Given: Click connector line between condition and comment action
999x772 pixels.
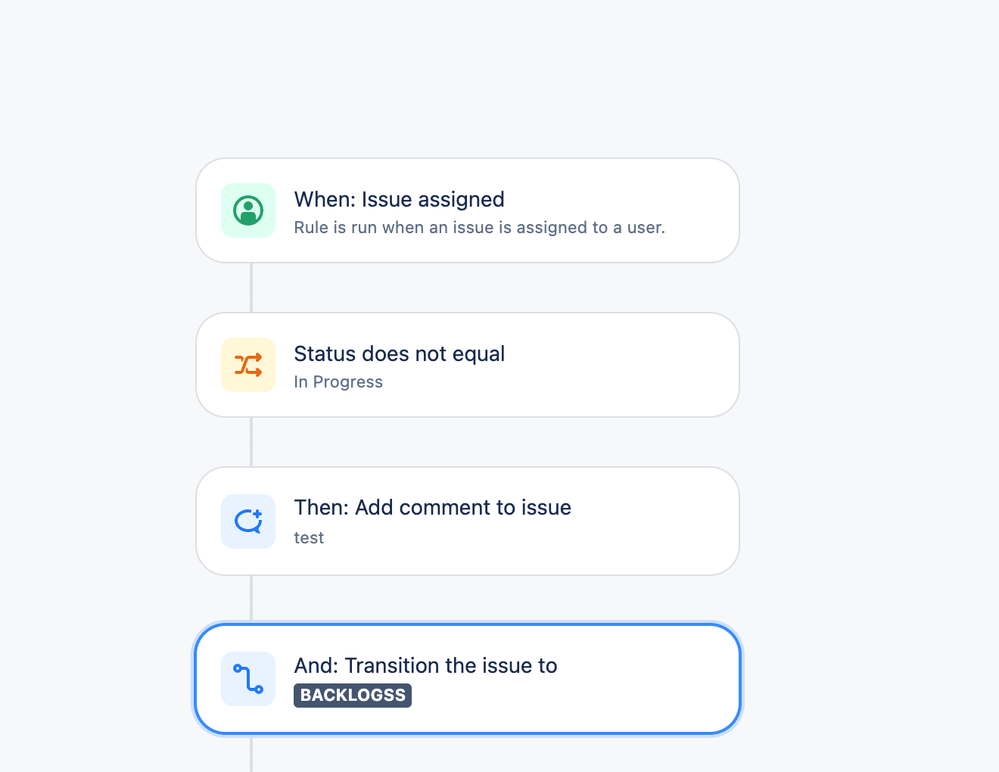Looking at the screenshot, I should point(251,442).
